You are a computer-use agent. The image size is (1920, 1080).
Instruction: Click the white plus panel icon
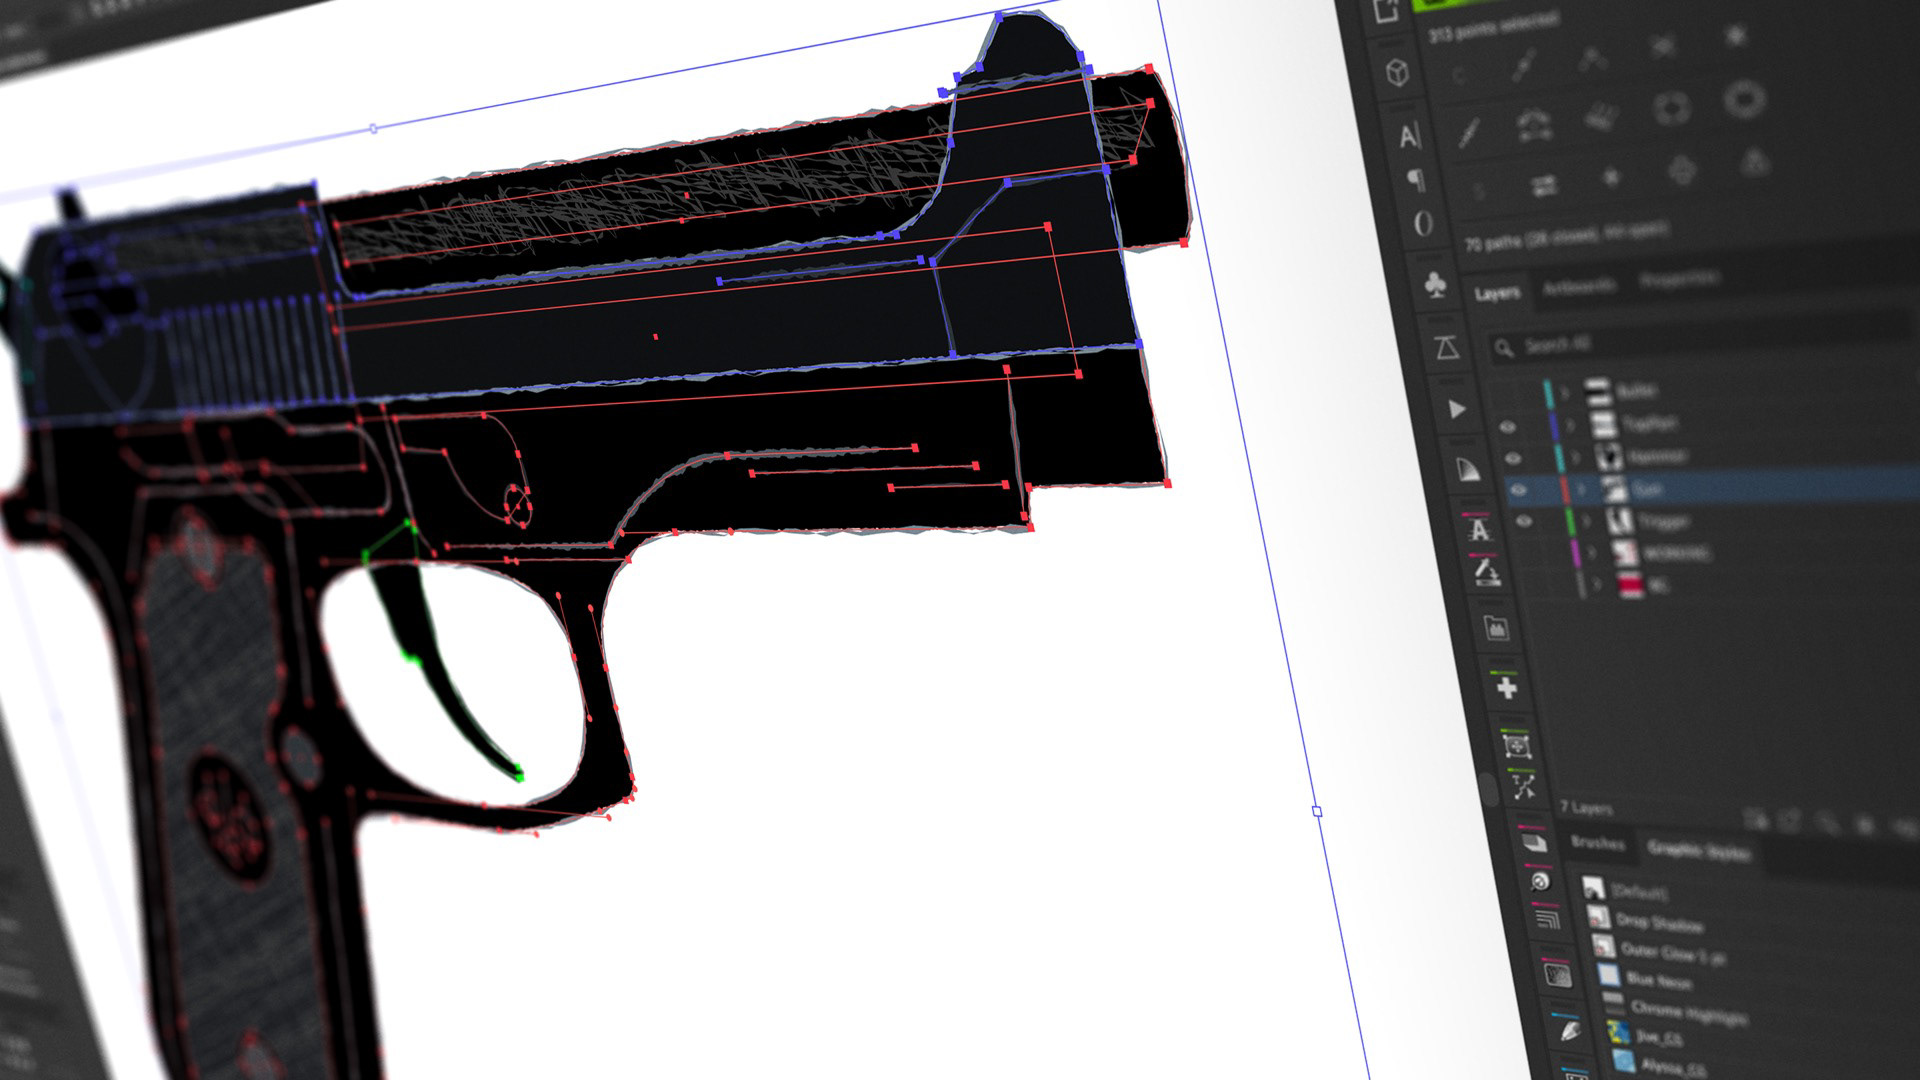pyautogui.click(x=1506, y=688)
